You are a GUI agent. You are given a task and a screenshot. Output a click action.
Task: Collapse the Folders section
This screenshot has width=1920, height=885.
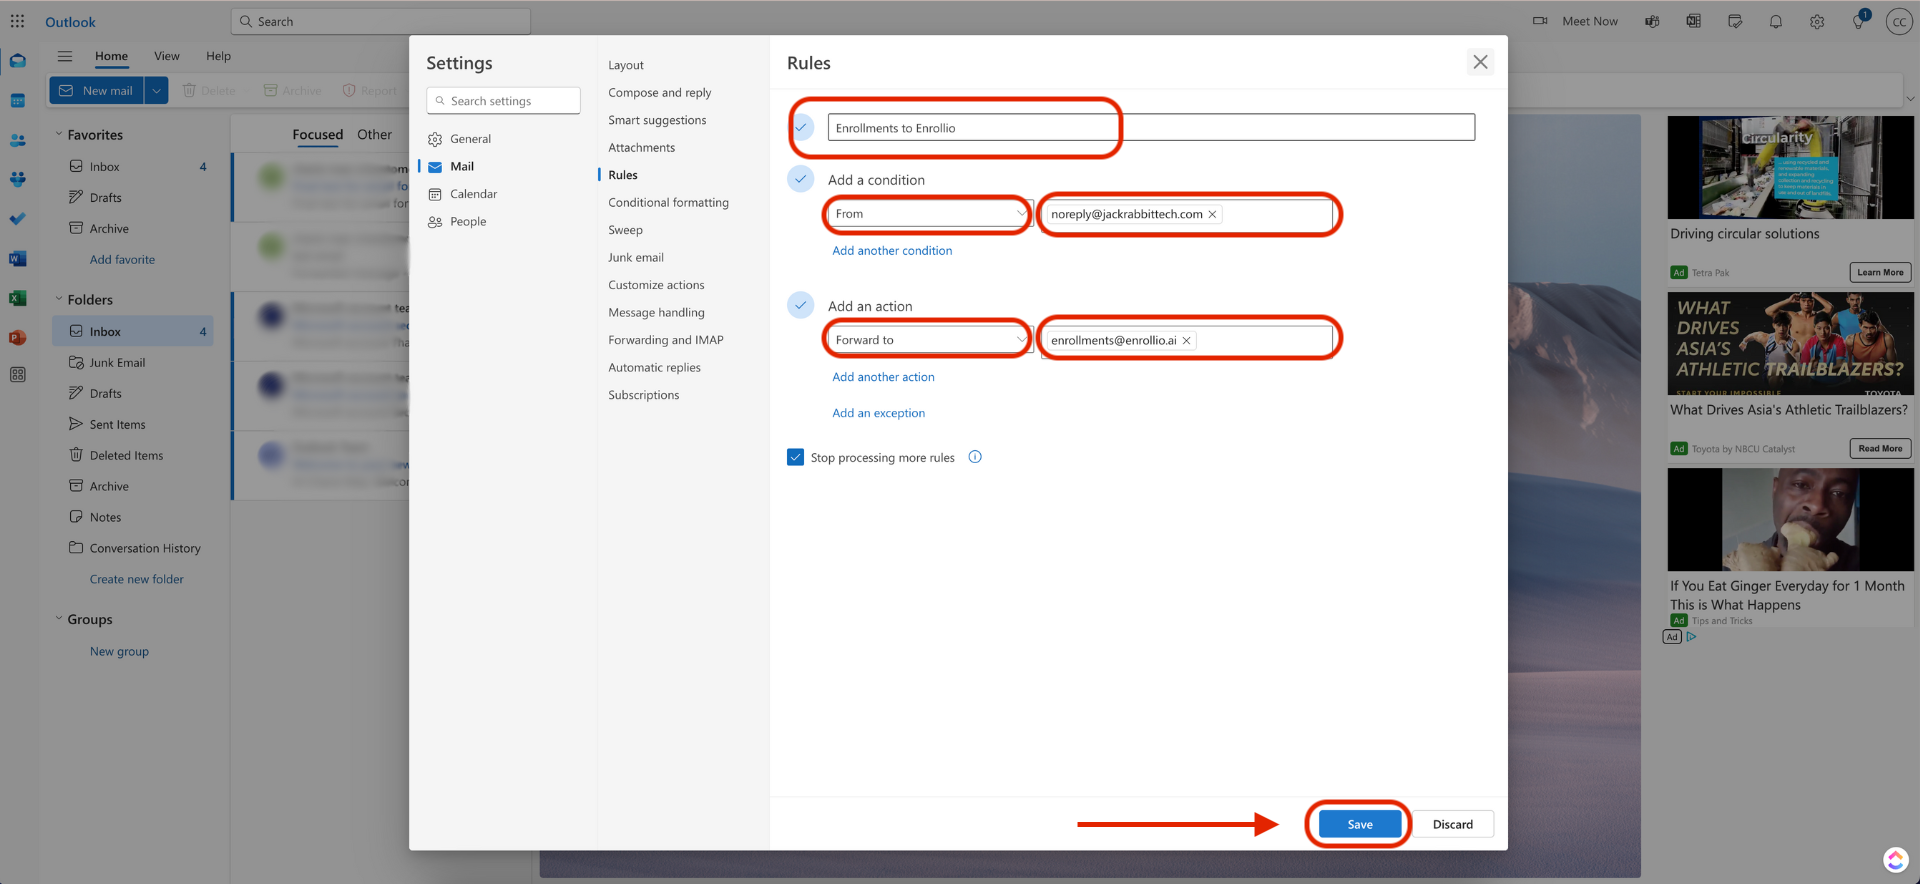[x=58, y=299]
